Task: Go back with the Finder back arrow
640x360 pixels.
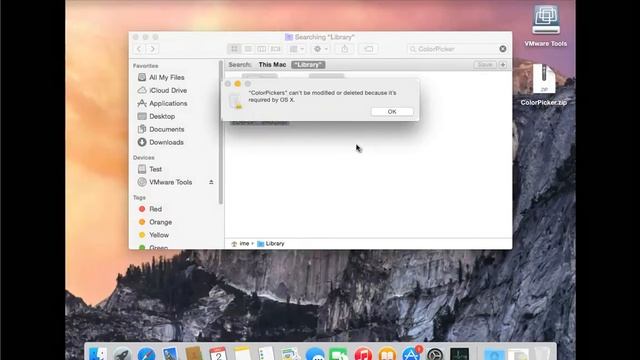Action: pyautogui.click(x=139, y=49)
